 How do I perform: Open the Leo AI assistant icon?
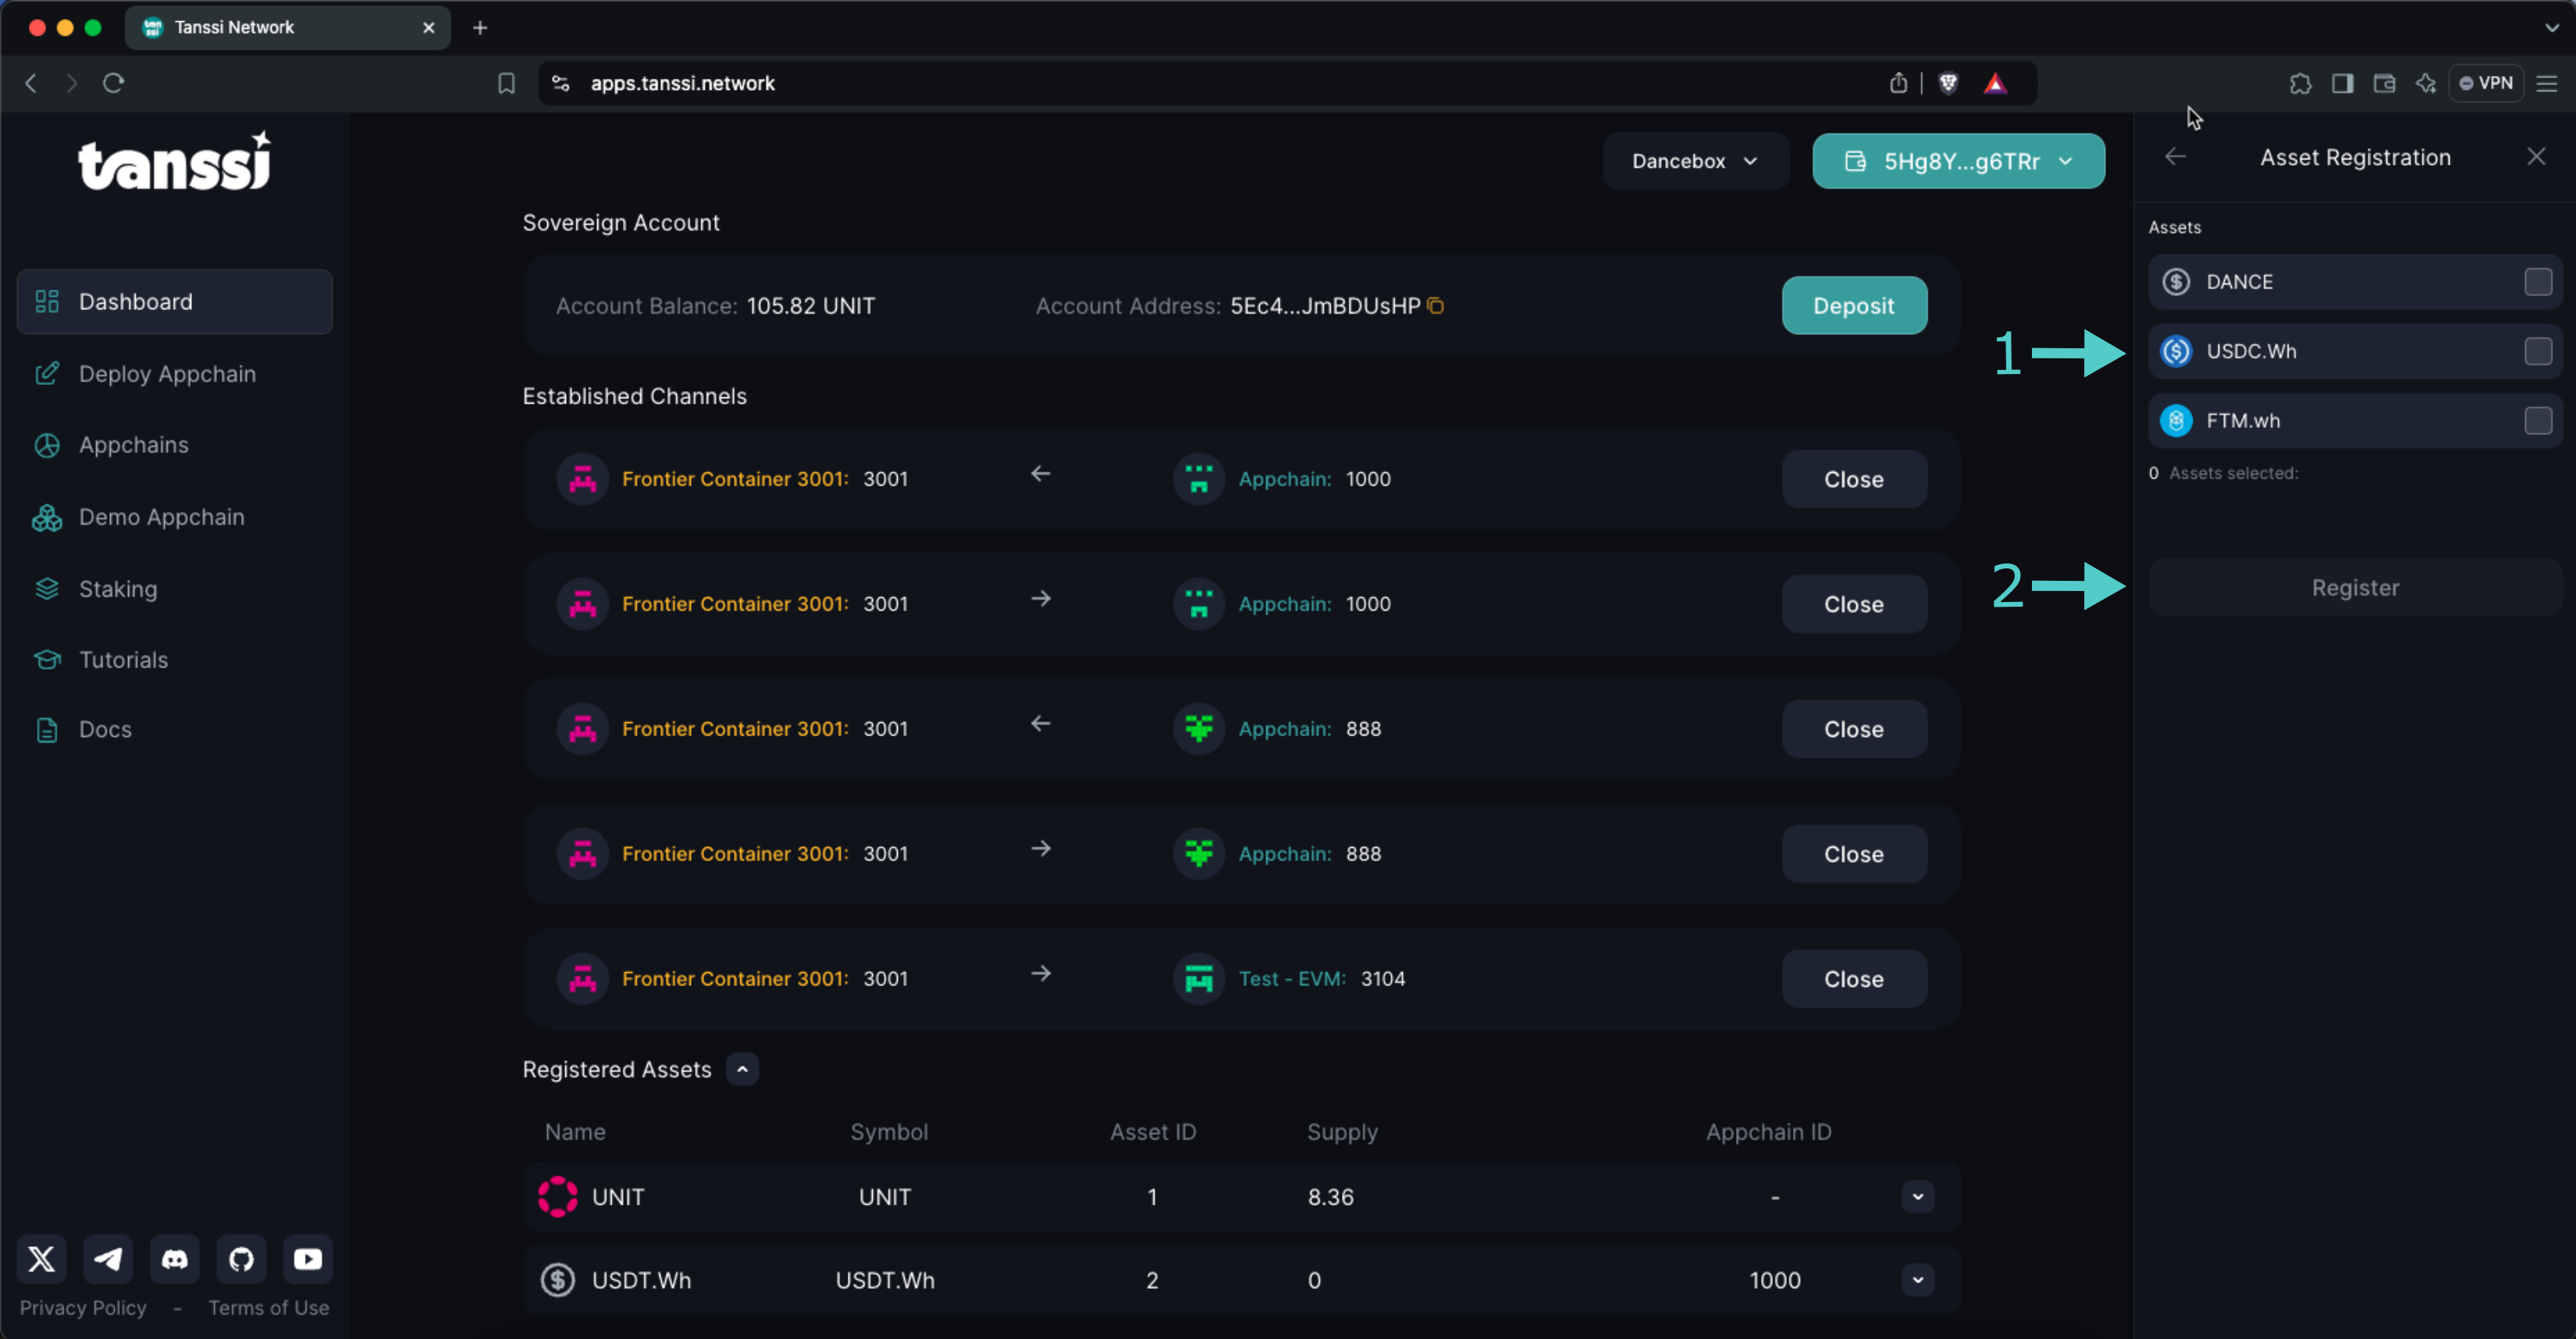point(2426,83)
